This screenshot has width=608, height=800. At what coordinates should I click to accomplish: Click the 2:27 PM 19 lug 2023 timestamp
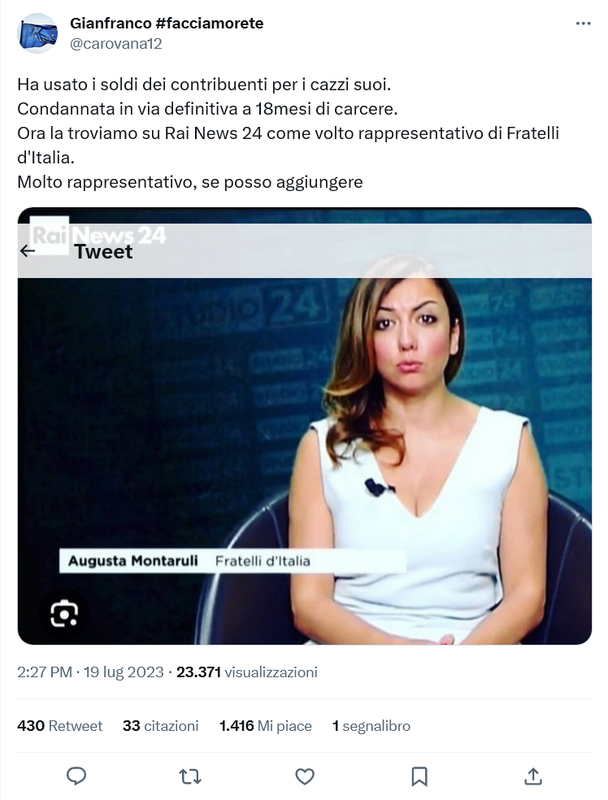point(92,673)
